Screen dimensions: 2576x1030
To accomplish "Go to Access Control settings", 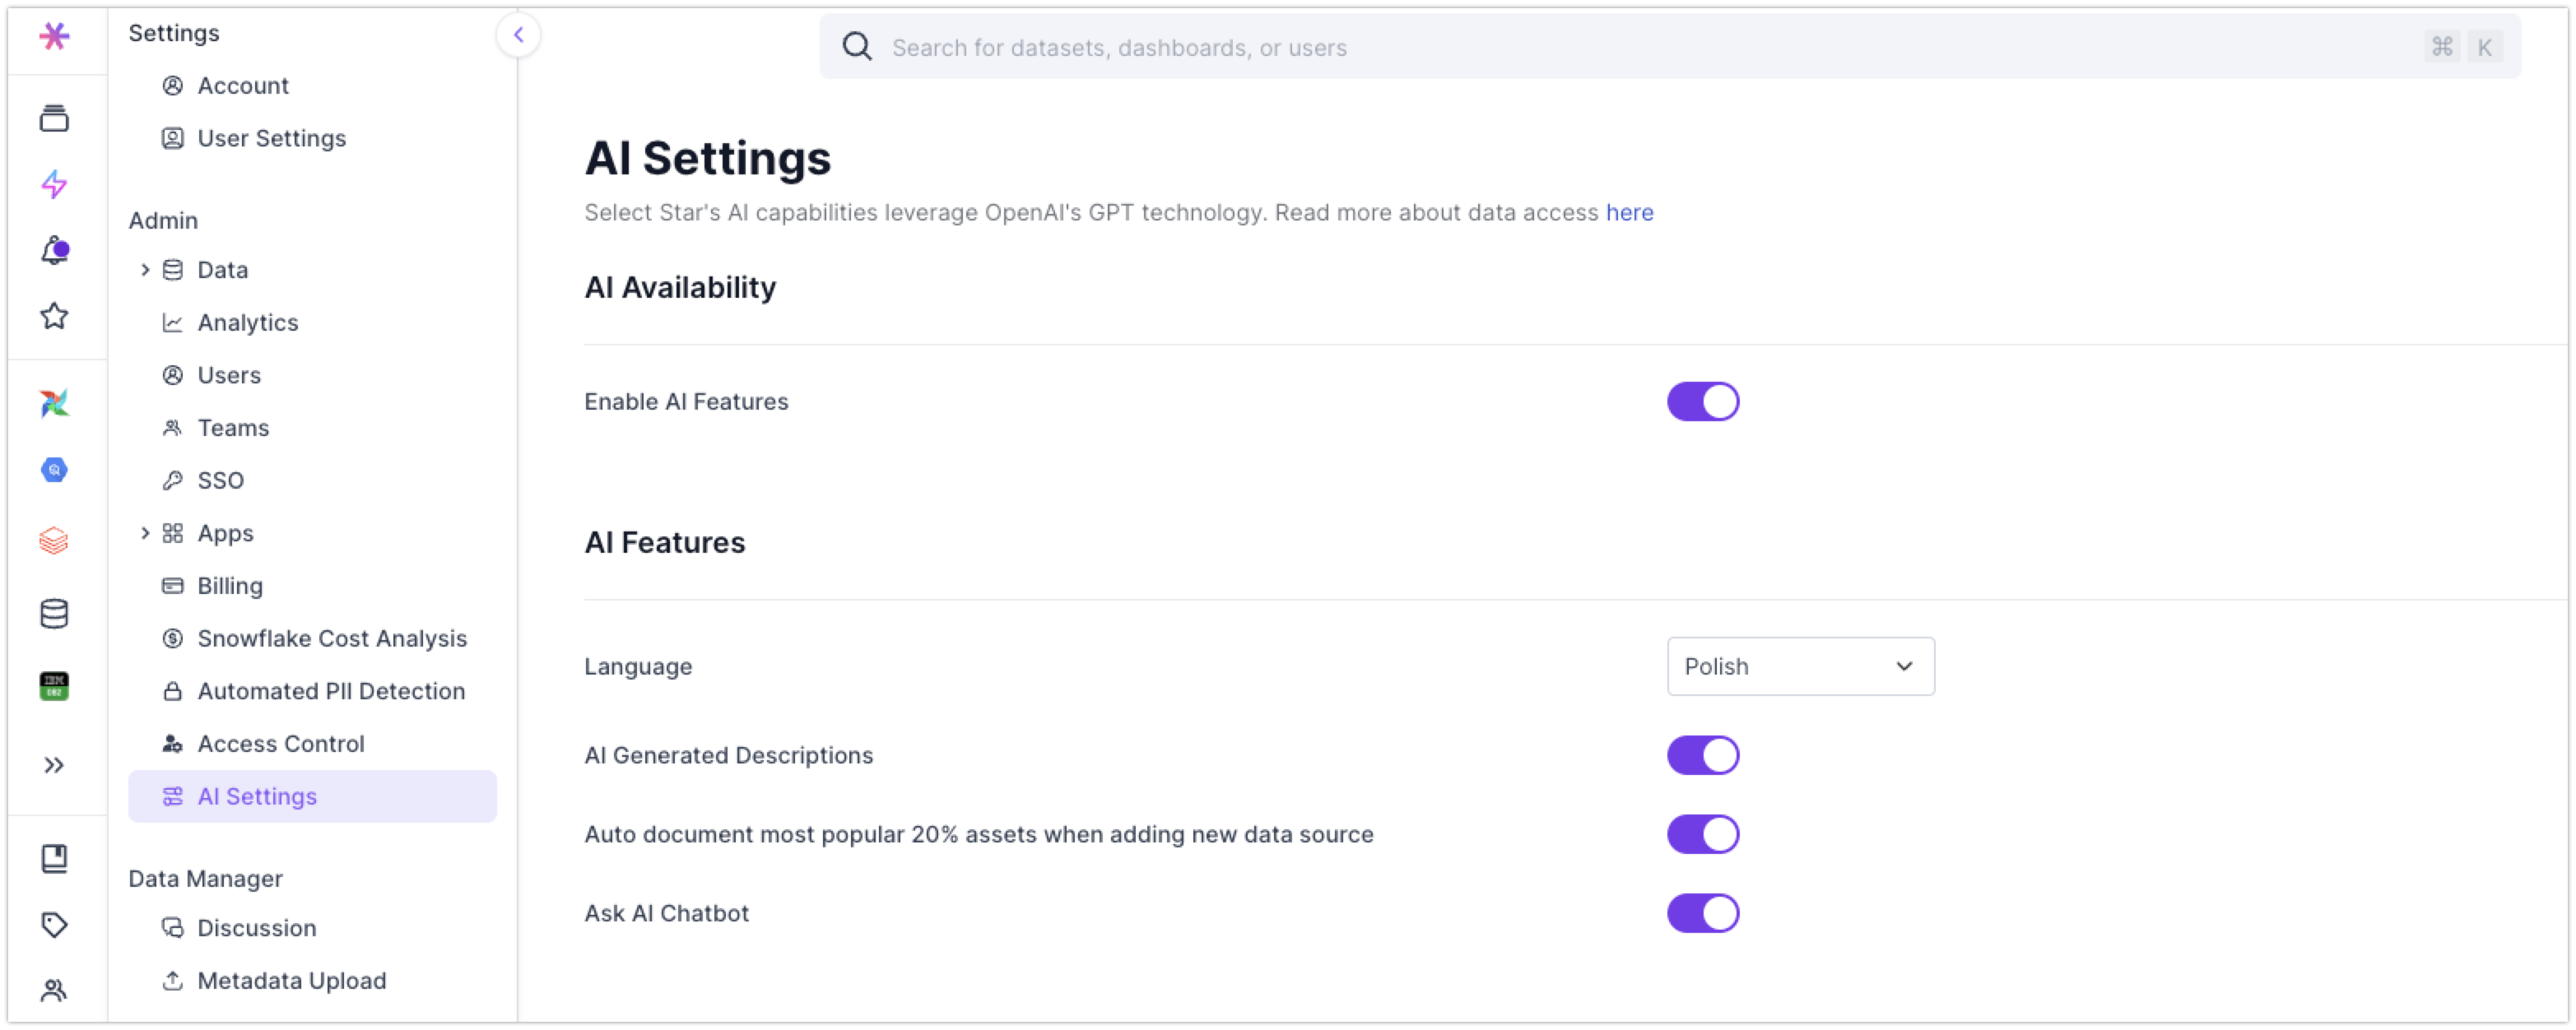I will [280, 743].
